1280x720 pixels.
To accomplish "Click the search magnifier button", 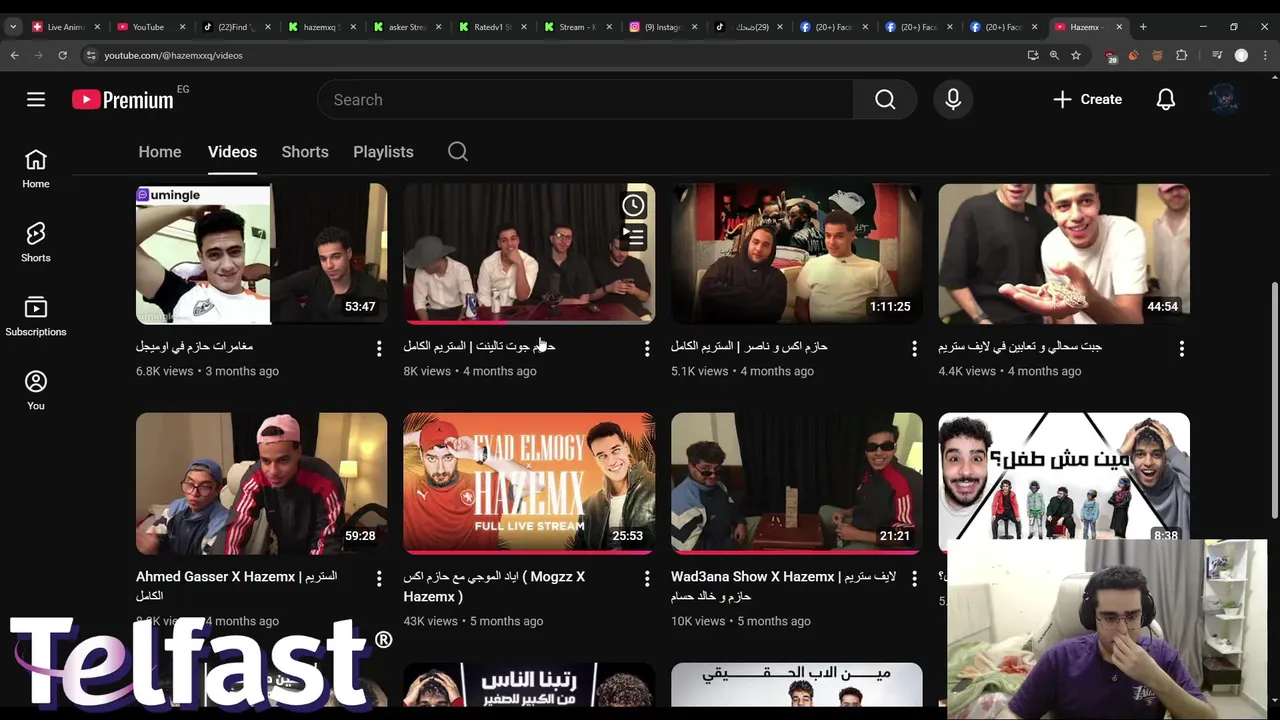I will click(885, 99).
